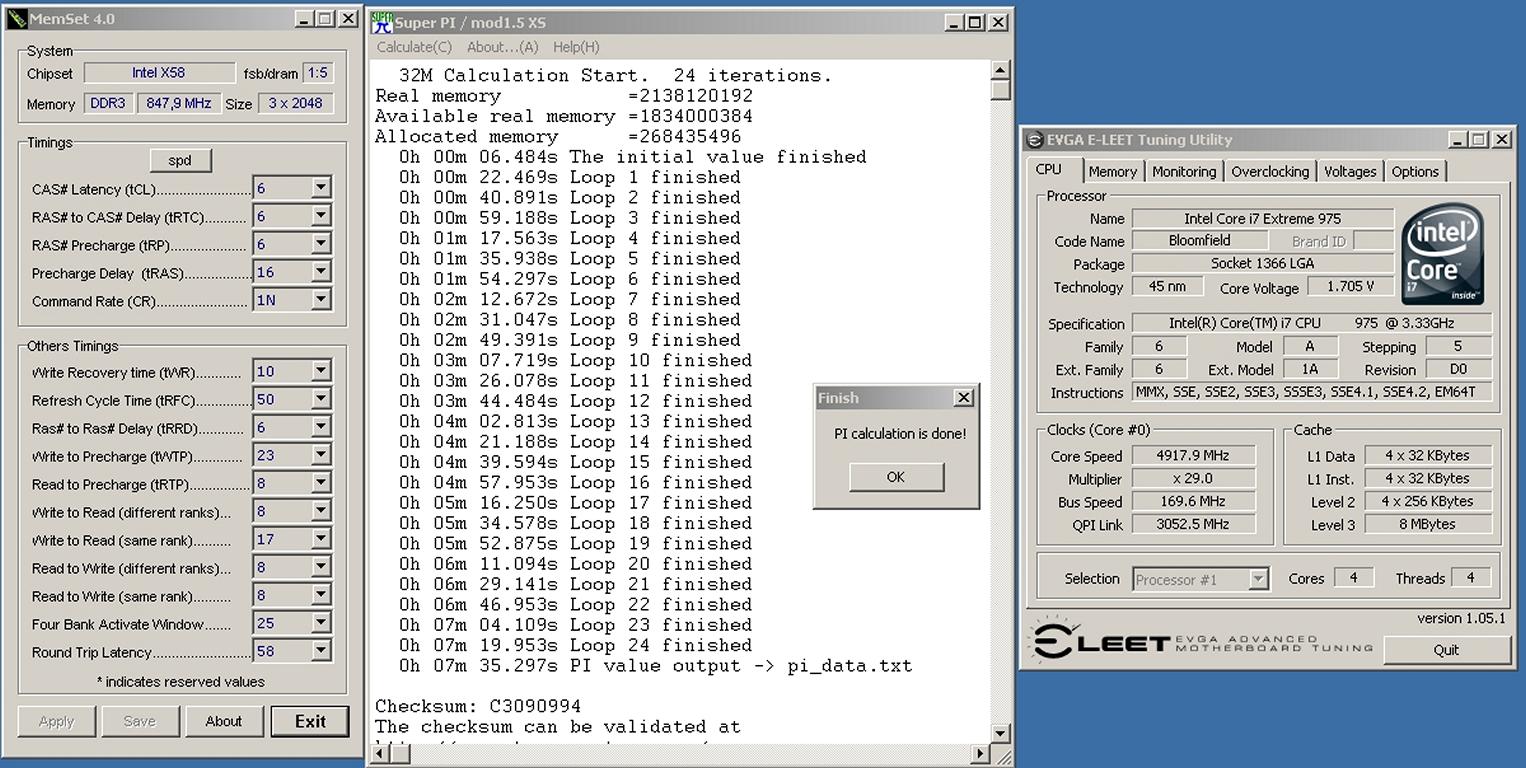Click the Loop 24 finished line
This screenshot has height=768, width=1526.
pos(575,645)
